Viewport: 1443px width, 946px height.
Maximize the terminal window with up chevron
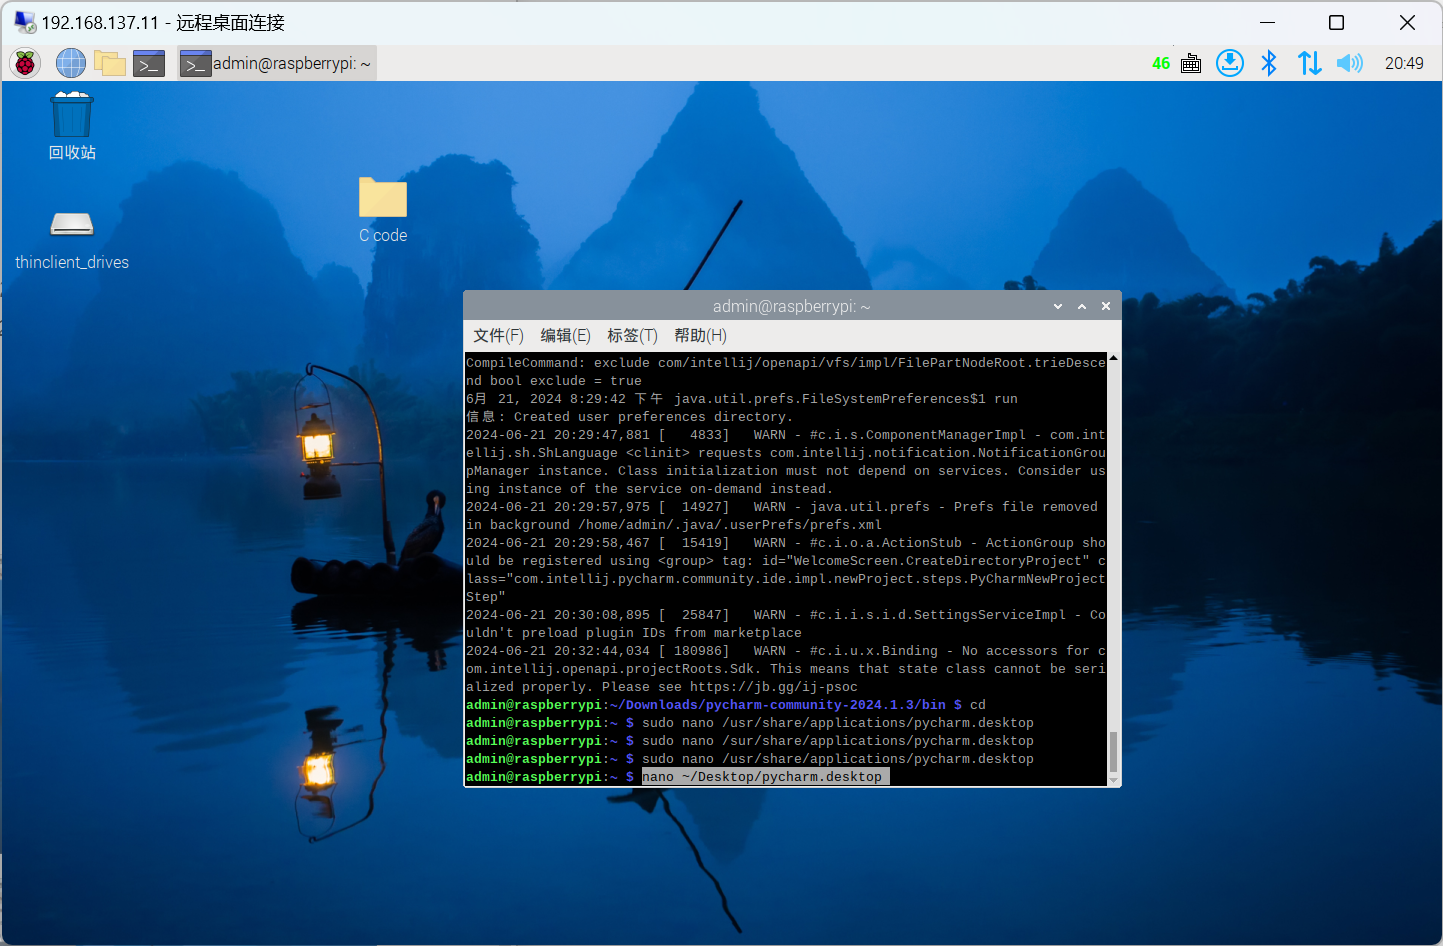(x=1082, y=306)
